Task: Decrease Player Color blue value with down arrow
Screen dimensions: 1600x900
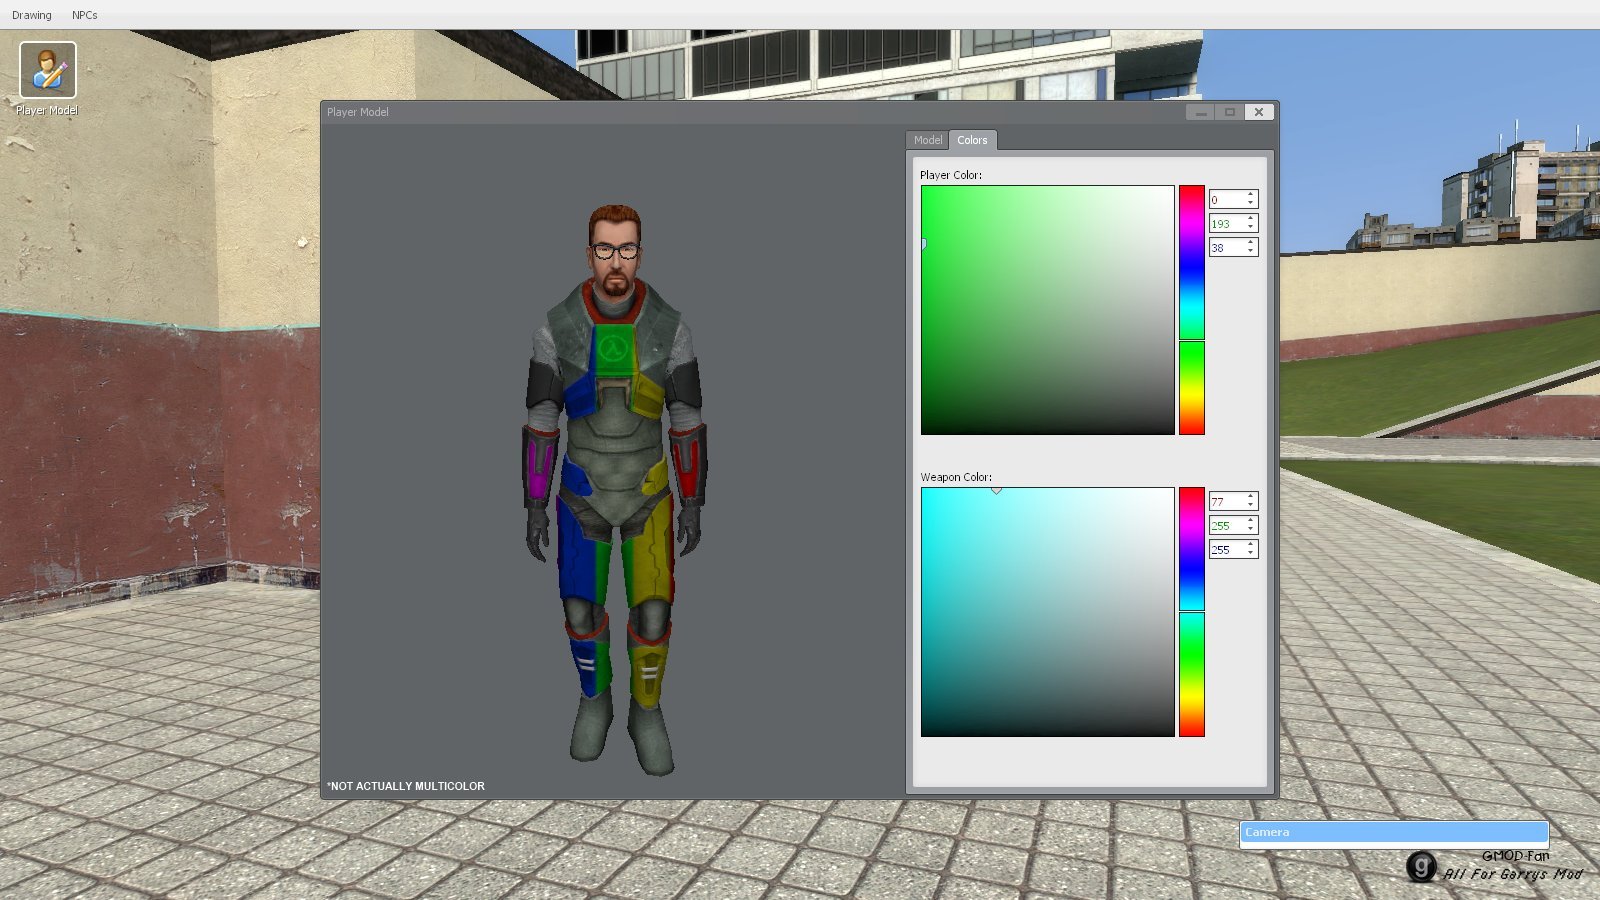Action: point(1250,251)
